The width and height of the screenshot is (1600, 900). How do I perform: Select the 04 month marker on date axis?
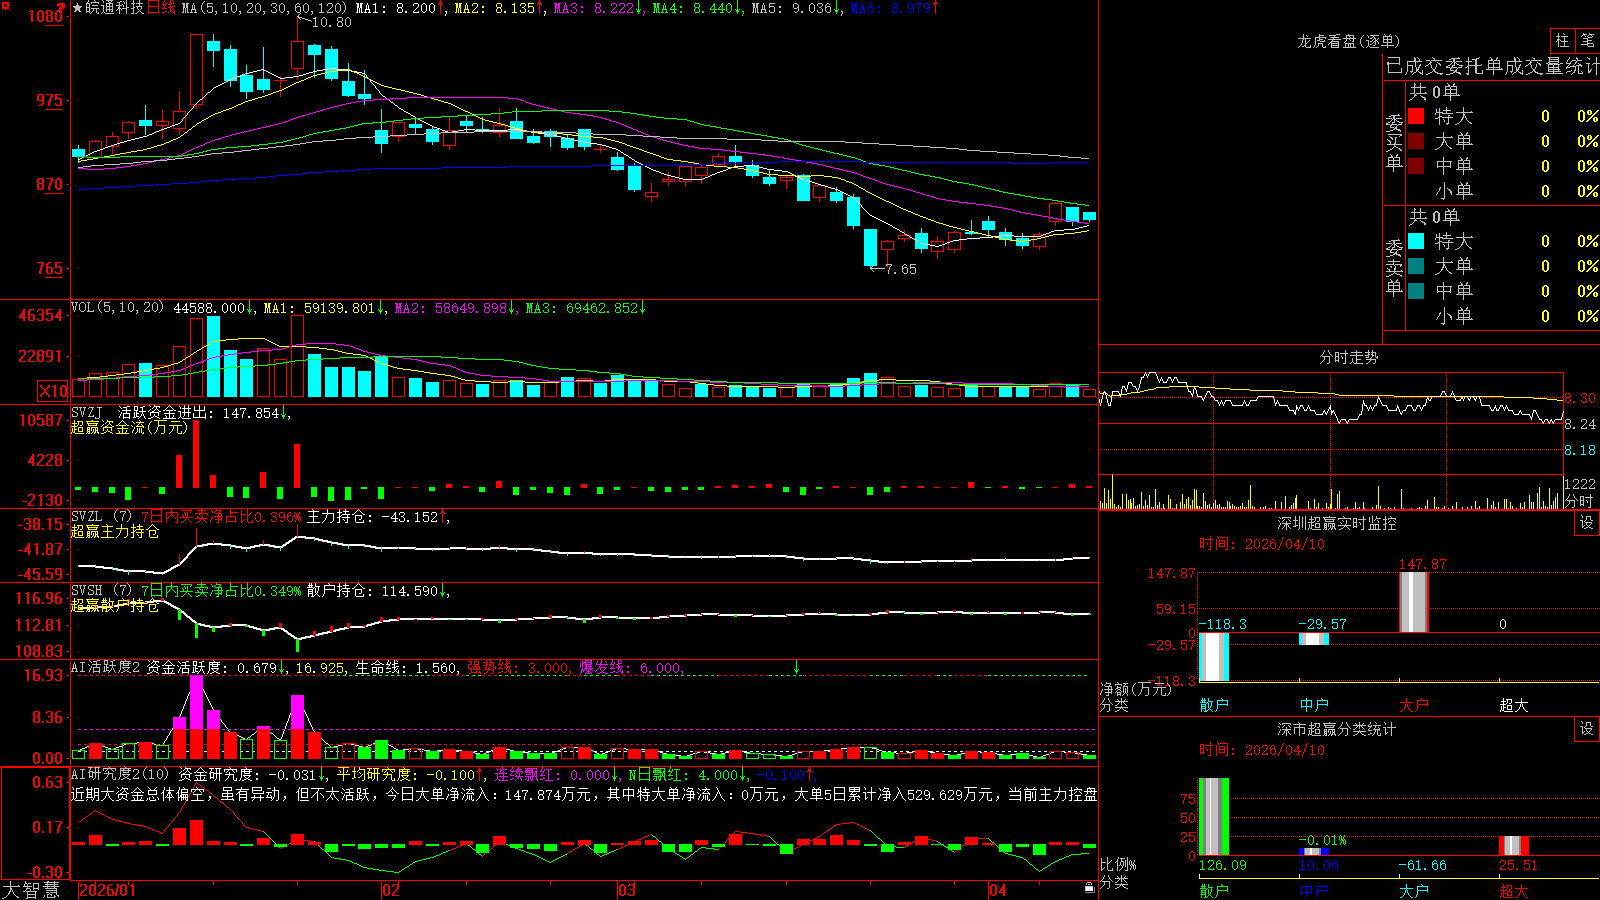tap(997, 890)
